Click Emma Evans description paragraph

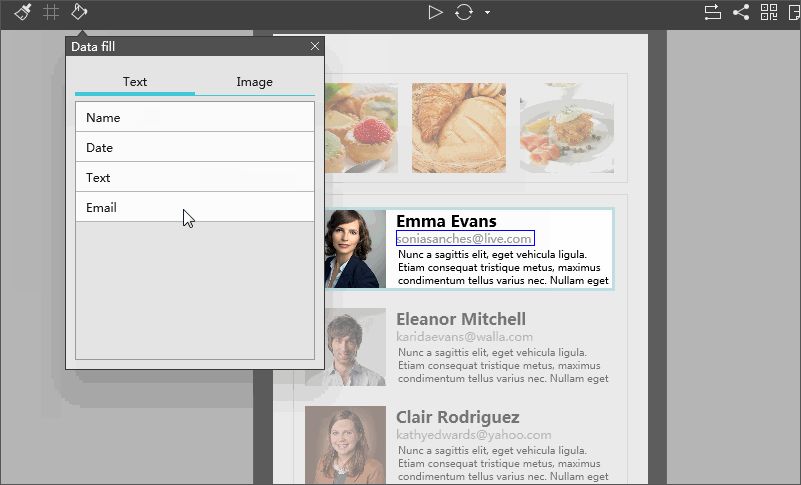pos(503,267)
